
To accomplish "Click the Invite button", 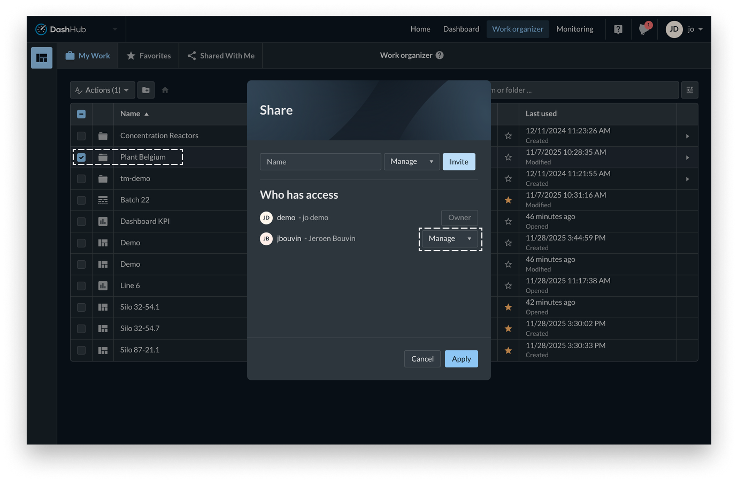I will pyautogui.click(x=459, y=161).
